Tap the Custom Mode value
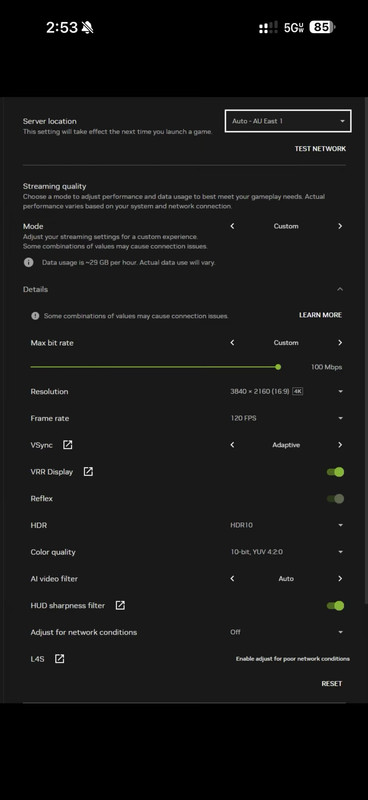Image resolution: width=368 pixels, height=800 pixels. pos(286,226)
